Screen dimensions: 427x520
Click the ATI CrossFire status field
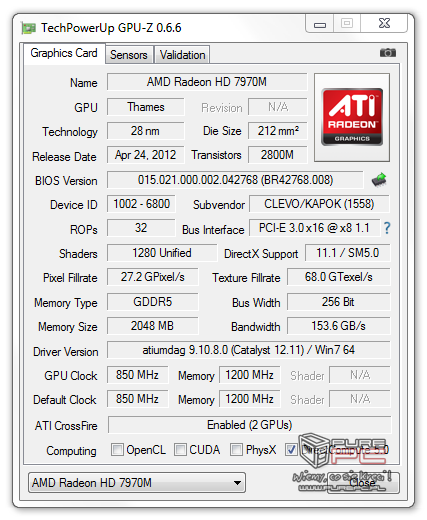coord(249,425)
